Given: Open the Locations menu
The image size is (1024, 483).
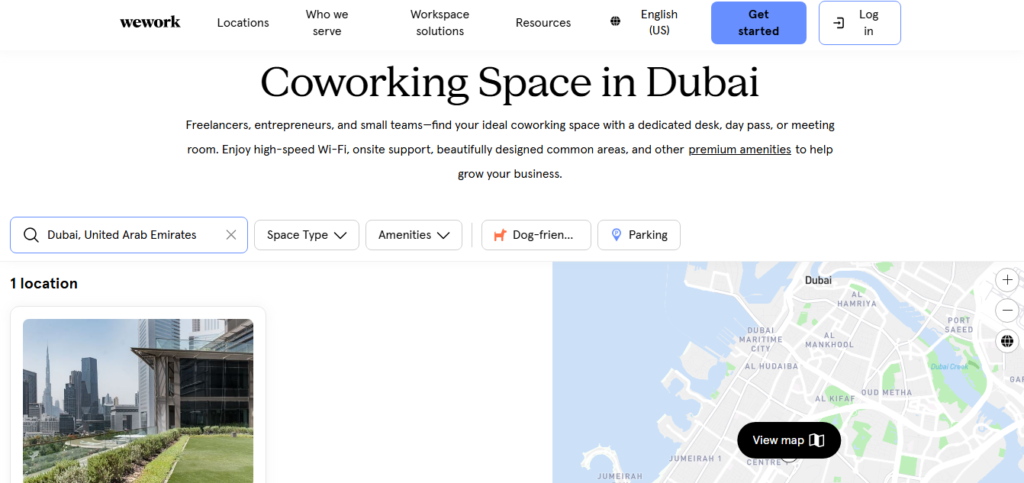Looking at the screenshot, I should click(243, 23).
